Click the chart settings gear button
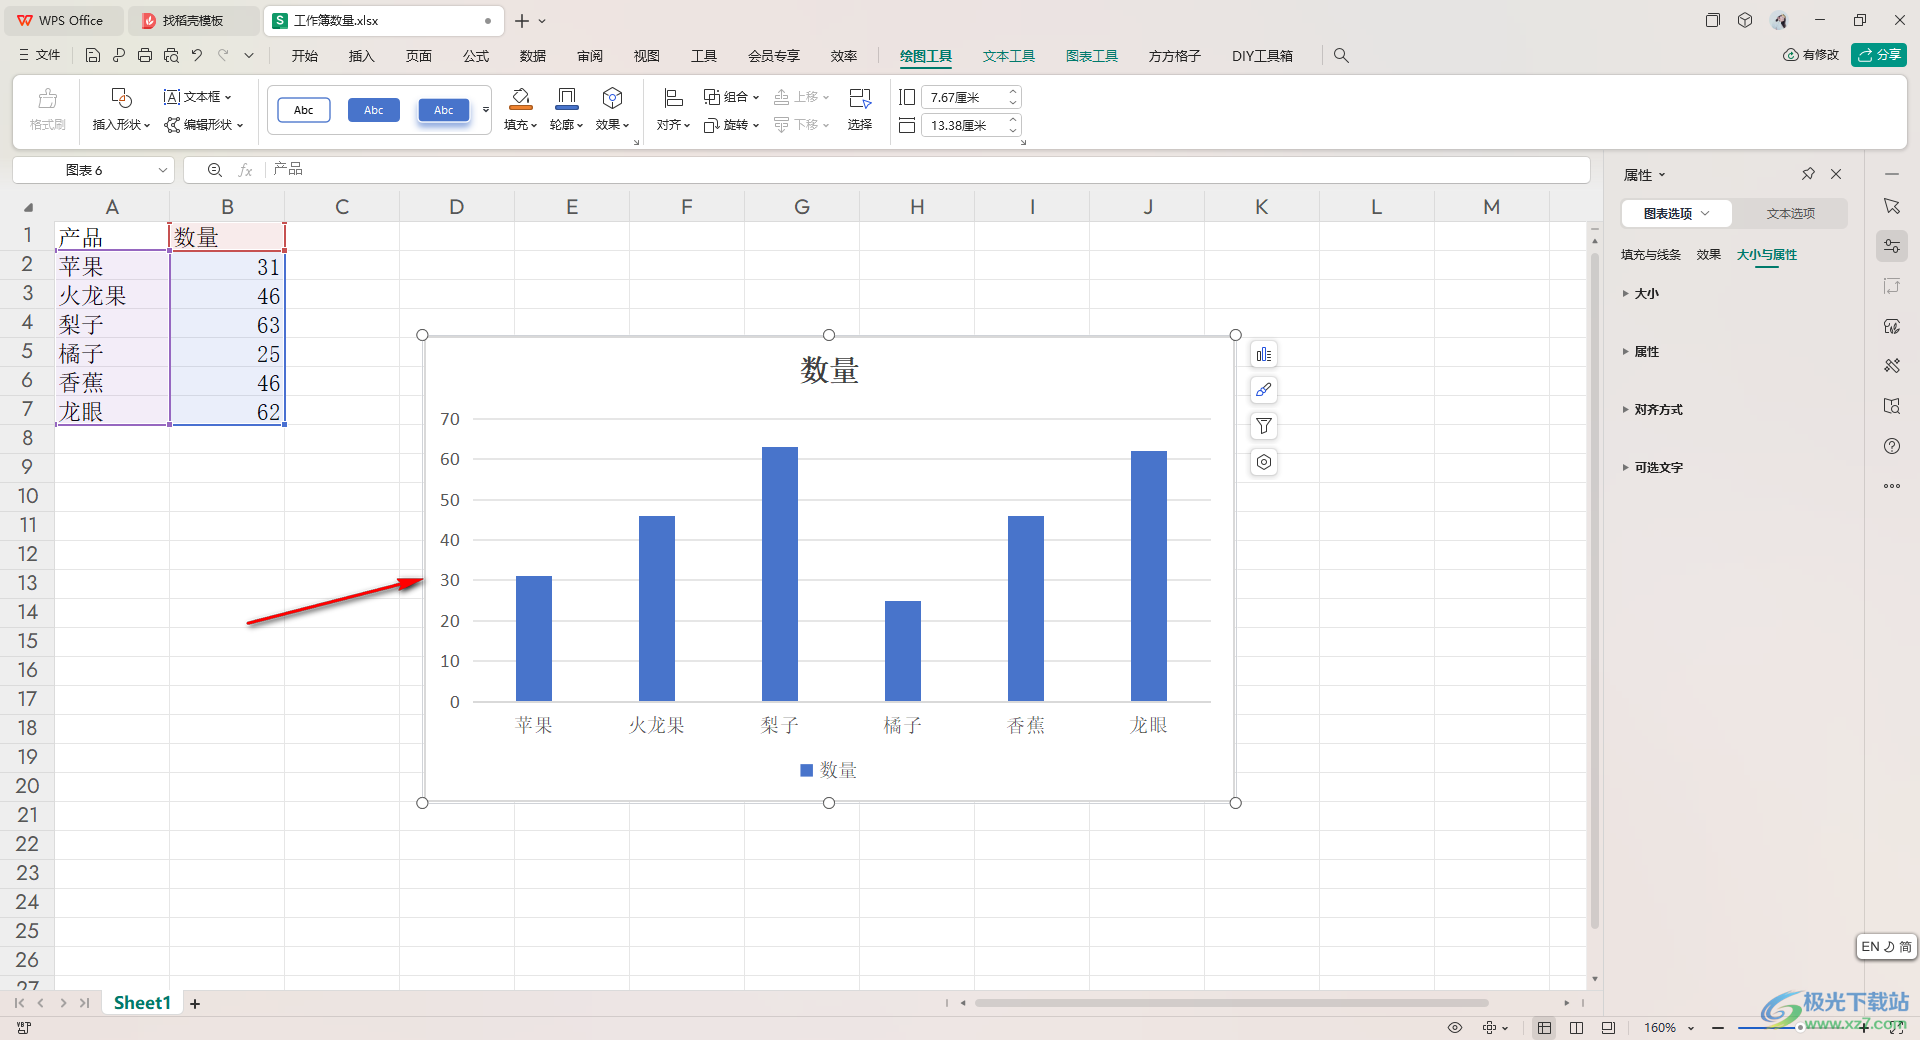1920x1040 pixels. [x=1264, y=462]
